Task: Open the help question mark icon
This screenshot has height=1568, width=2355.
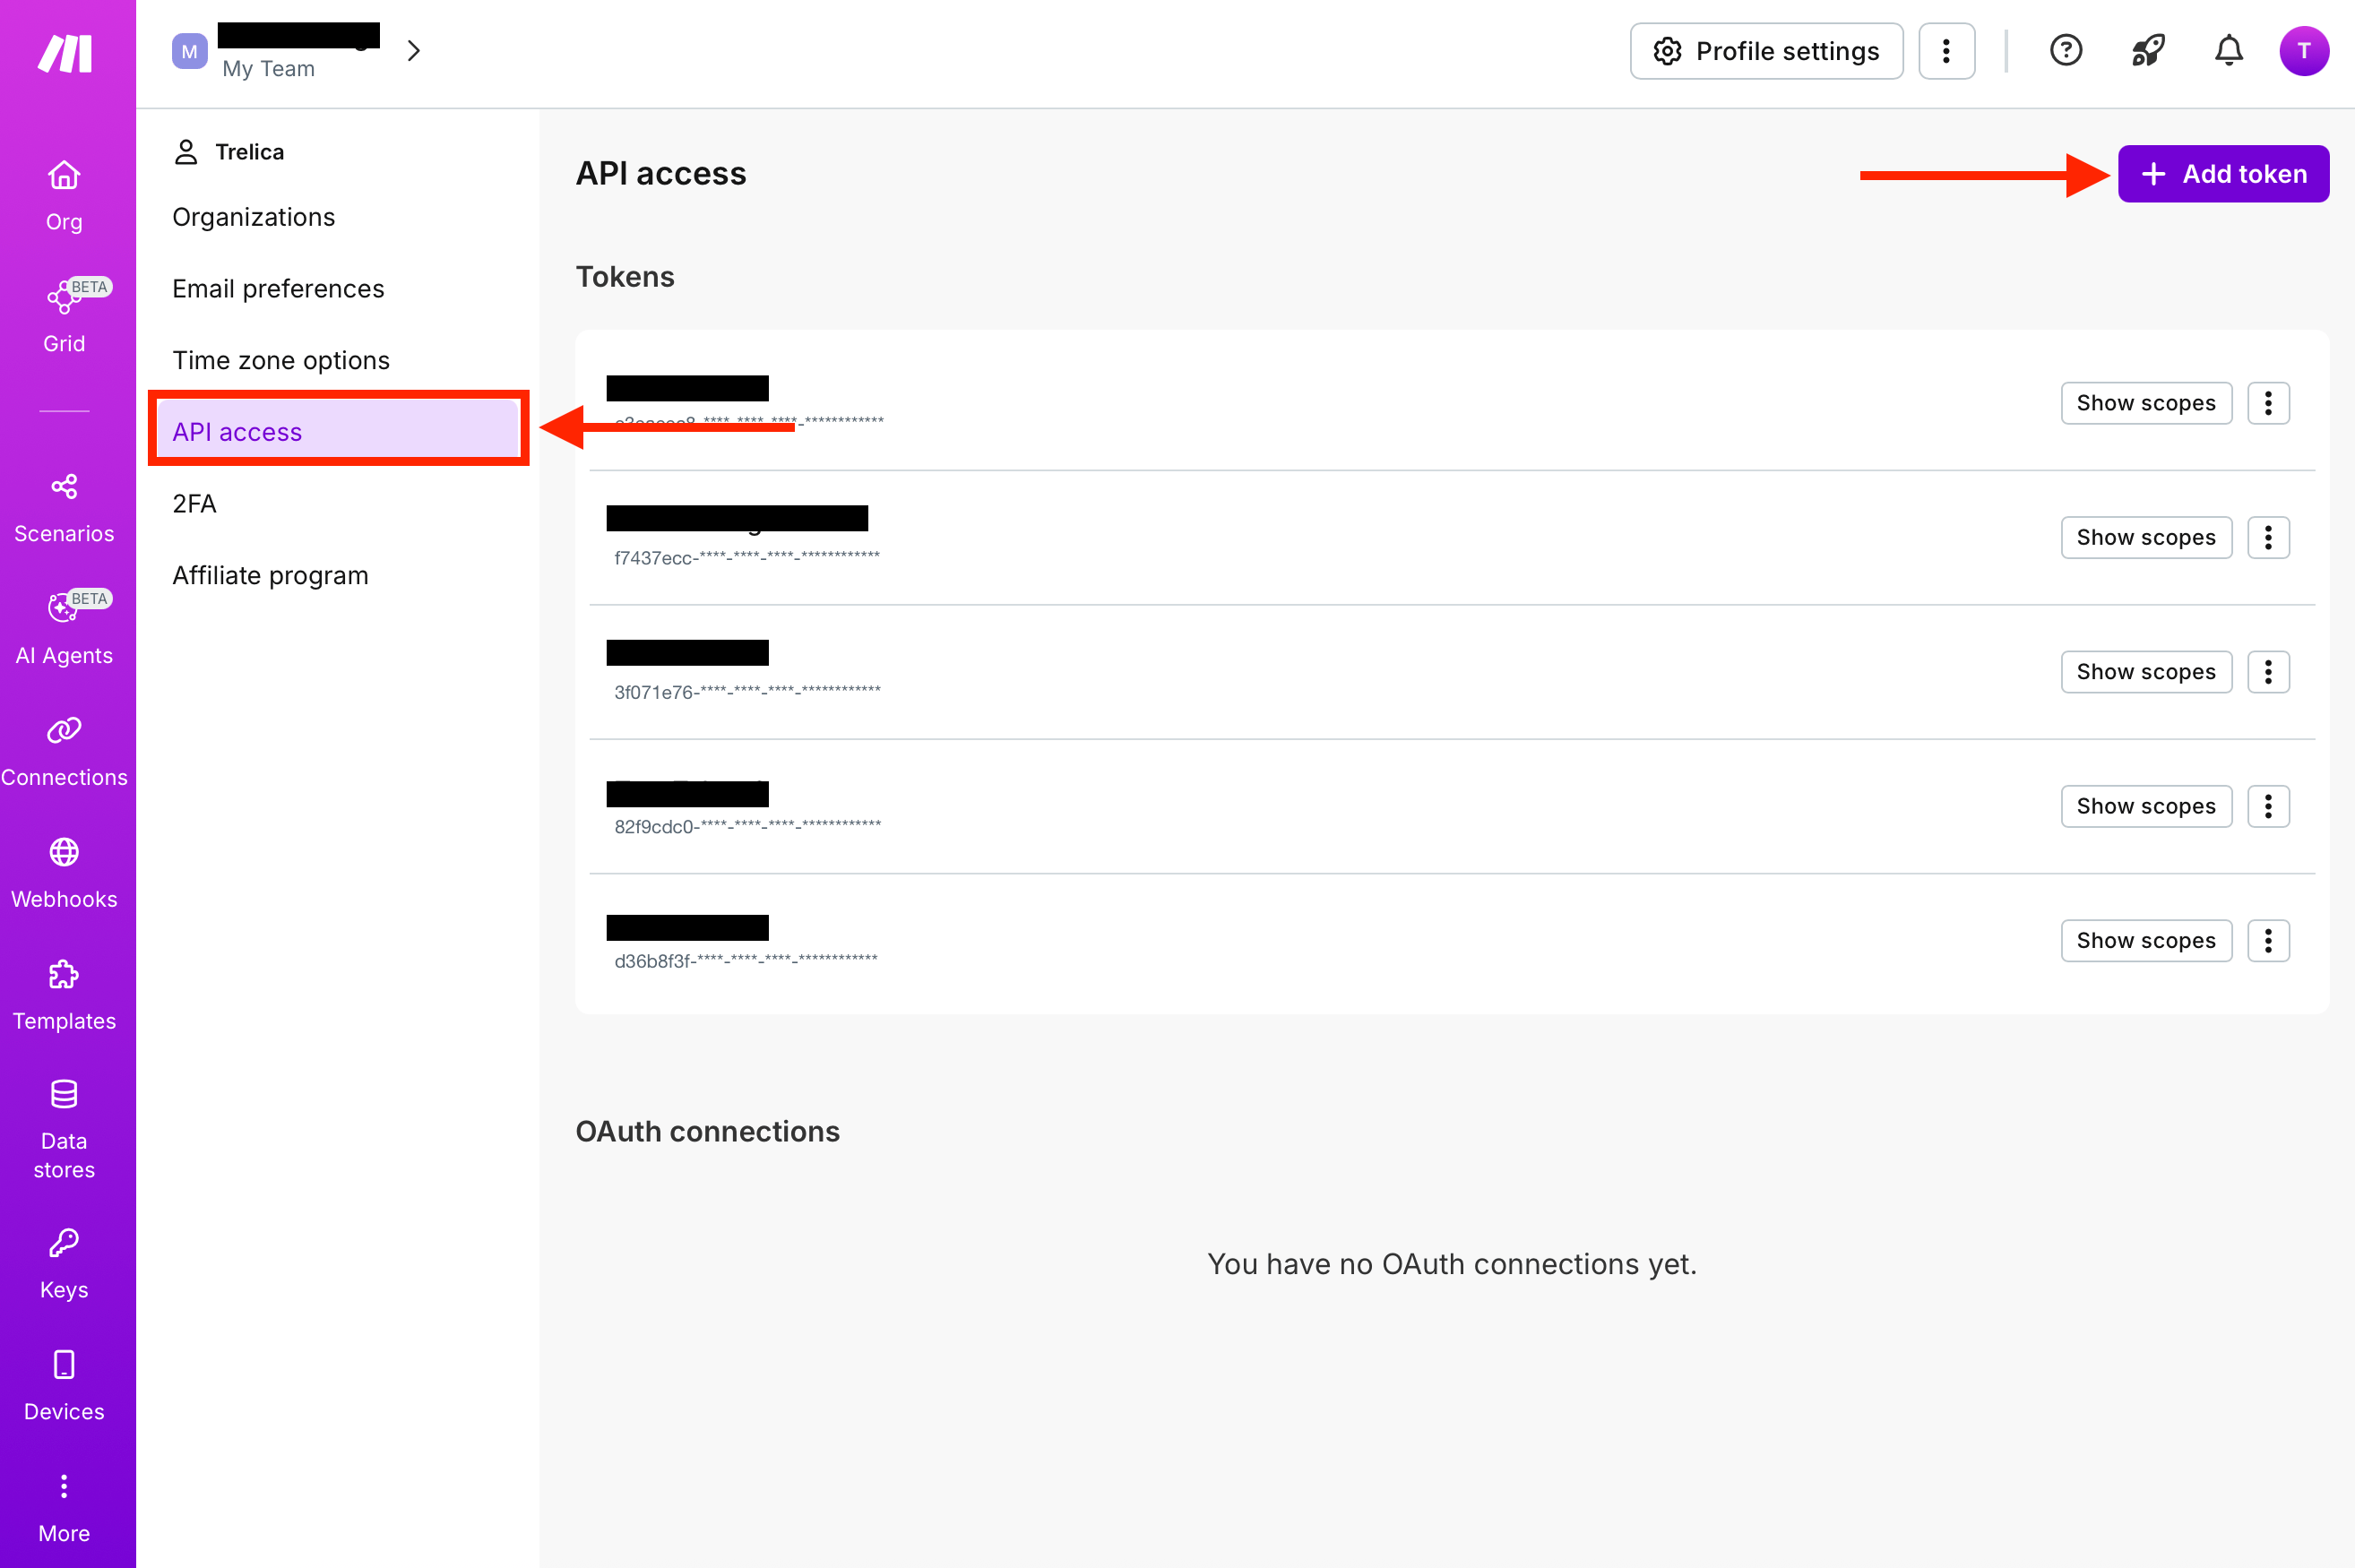Action: (2066, 50)
